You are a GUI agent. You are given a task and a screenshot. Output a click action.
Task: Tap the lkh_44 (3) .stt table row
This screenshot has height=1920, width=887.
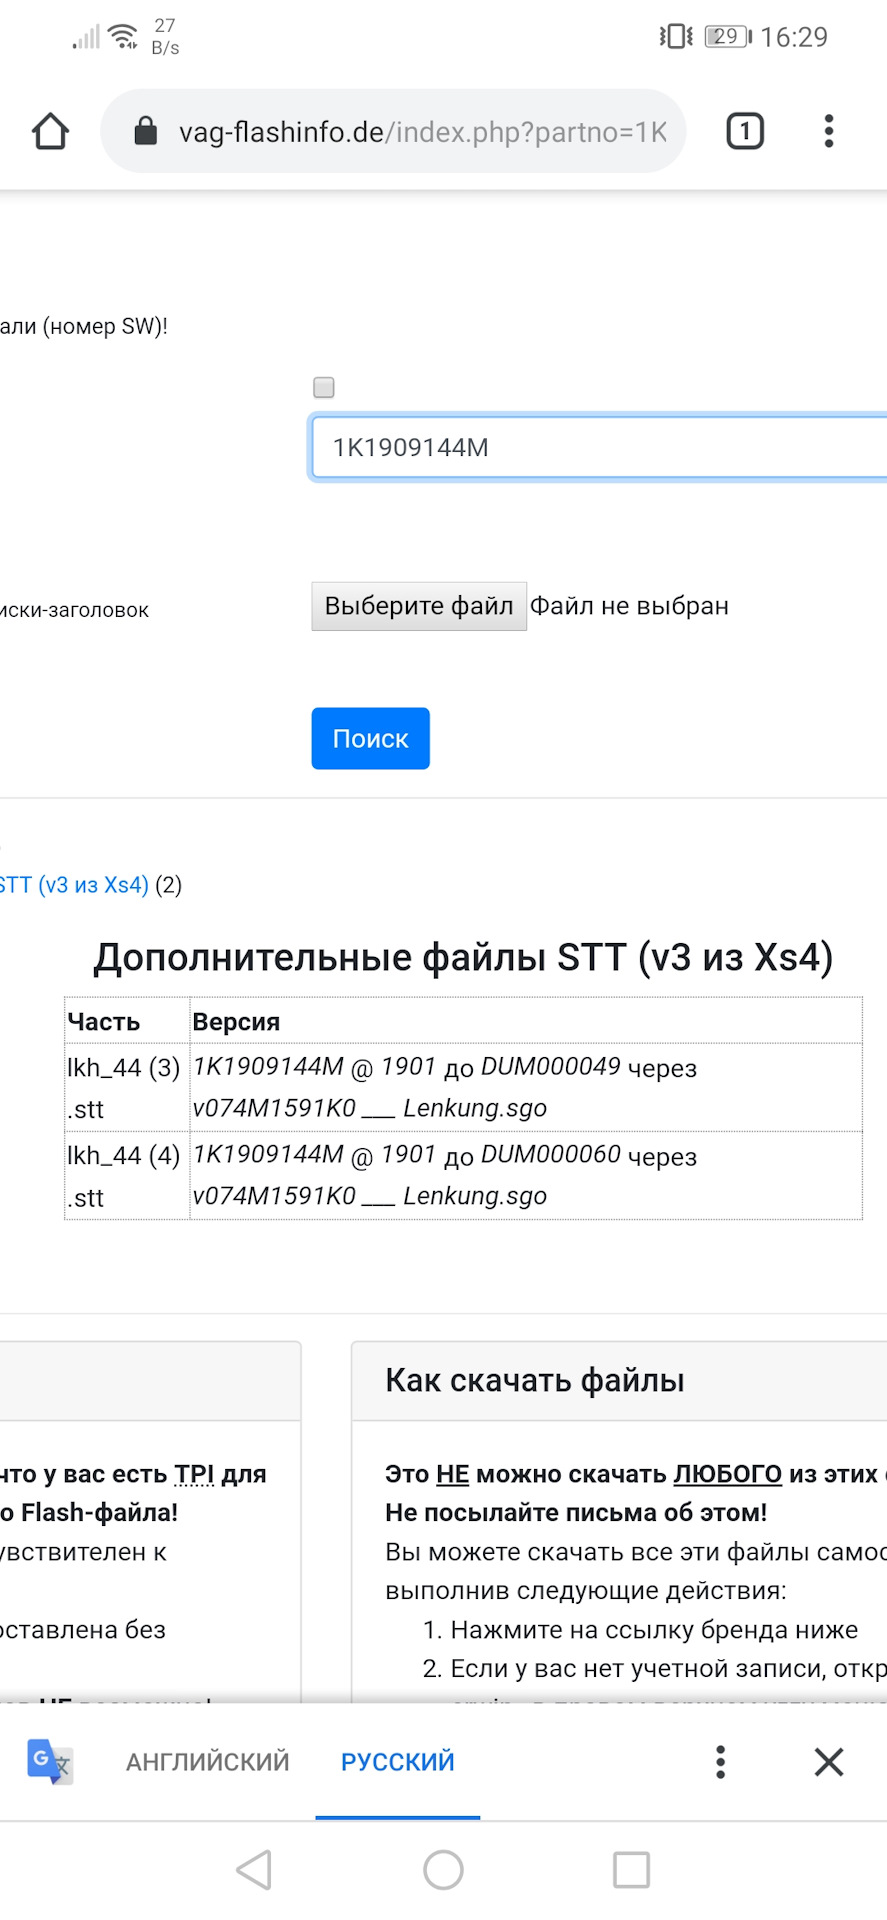tap(463, 1088)
